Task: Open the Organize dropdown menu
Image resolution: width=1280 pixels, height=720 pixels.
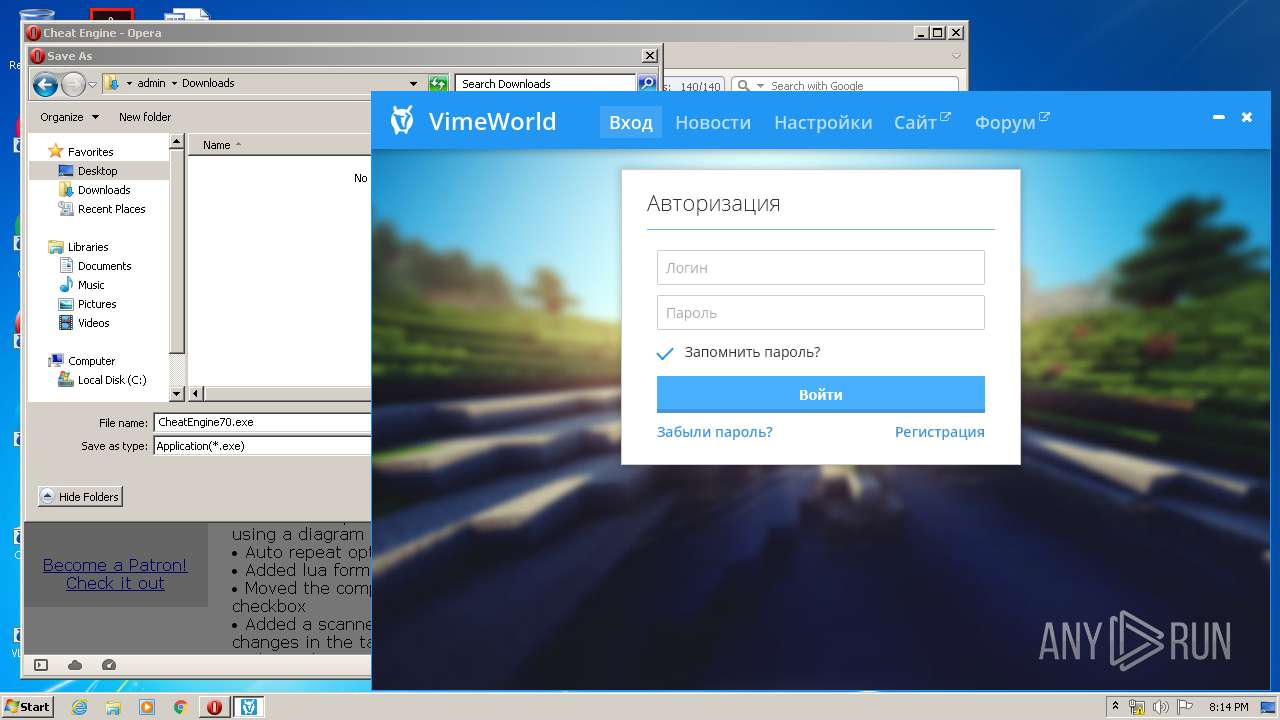Action: (x=70, y=117)
